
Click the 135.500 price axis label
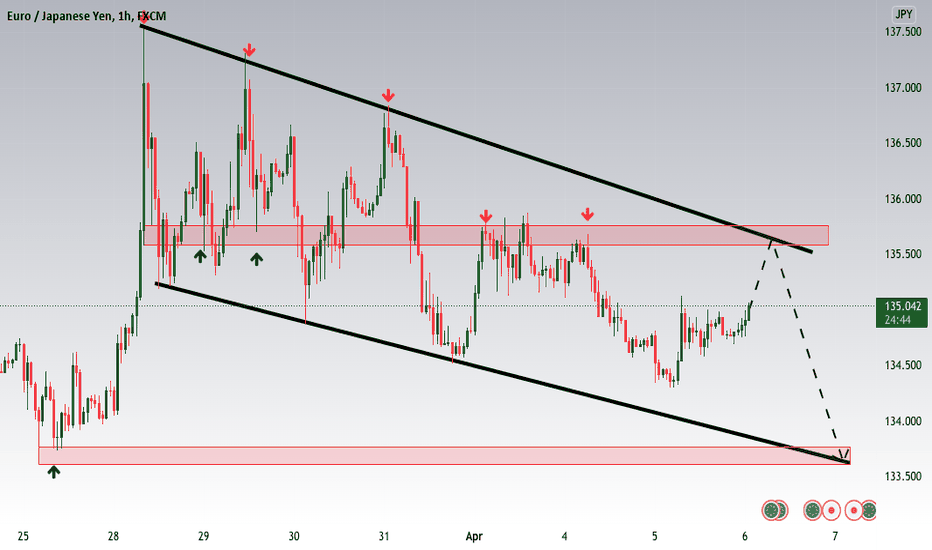[903, 254]
